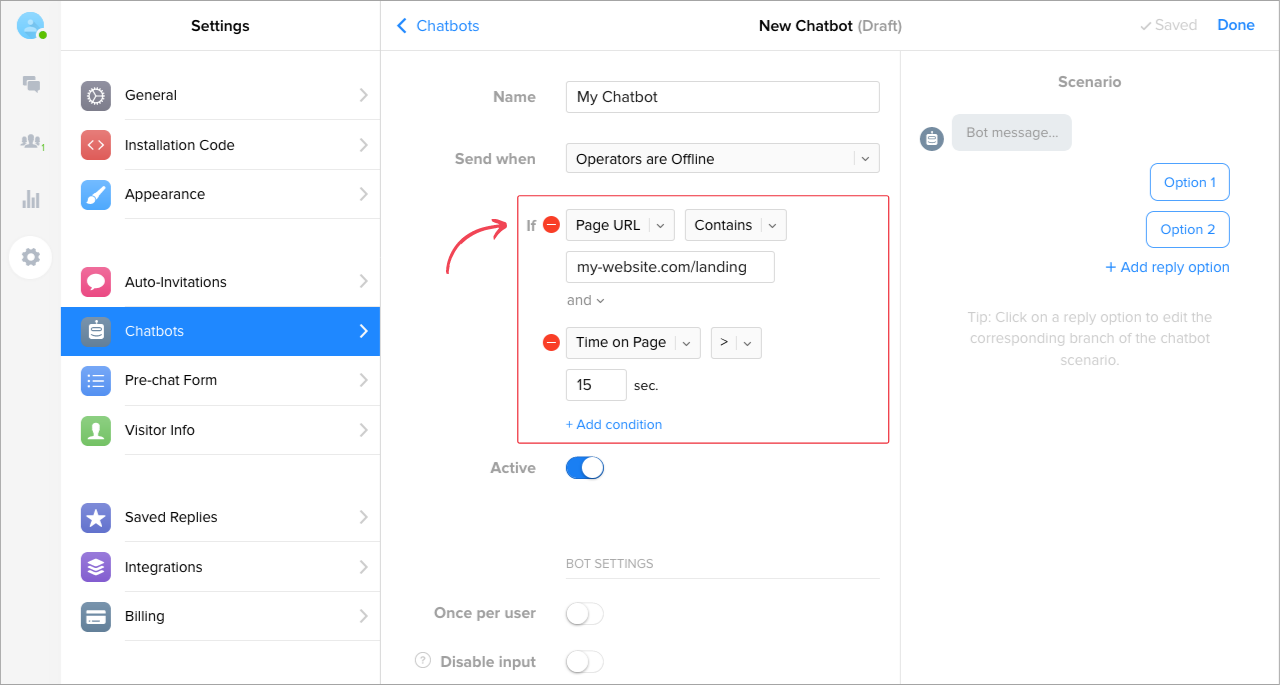Open the Saved Replies settings section
Viewport: 1280px width, 685px height.
[220, 517]
